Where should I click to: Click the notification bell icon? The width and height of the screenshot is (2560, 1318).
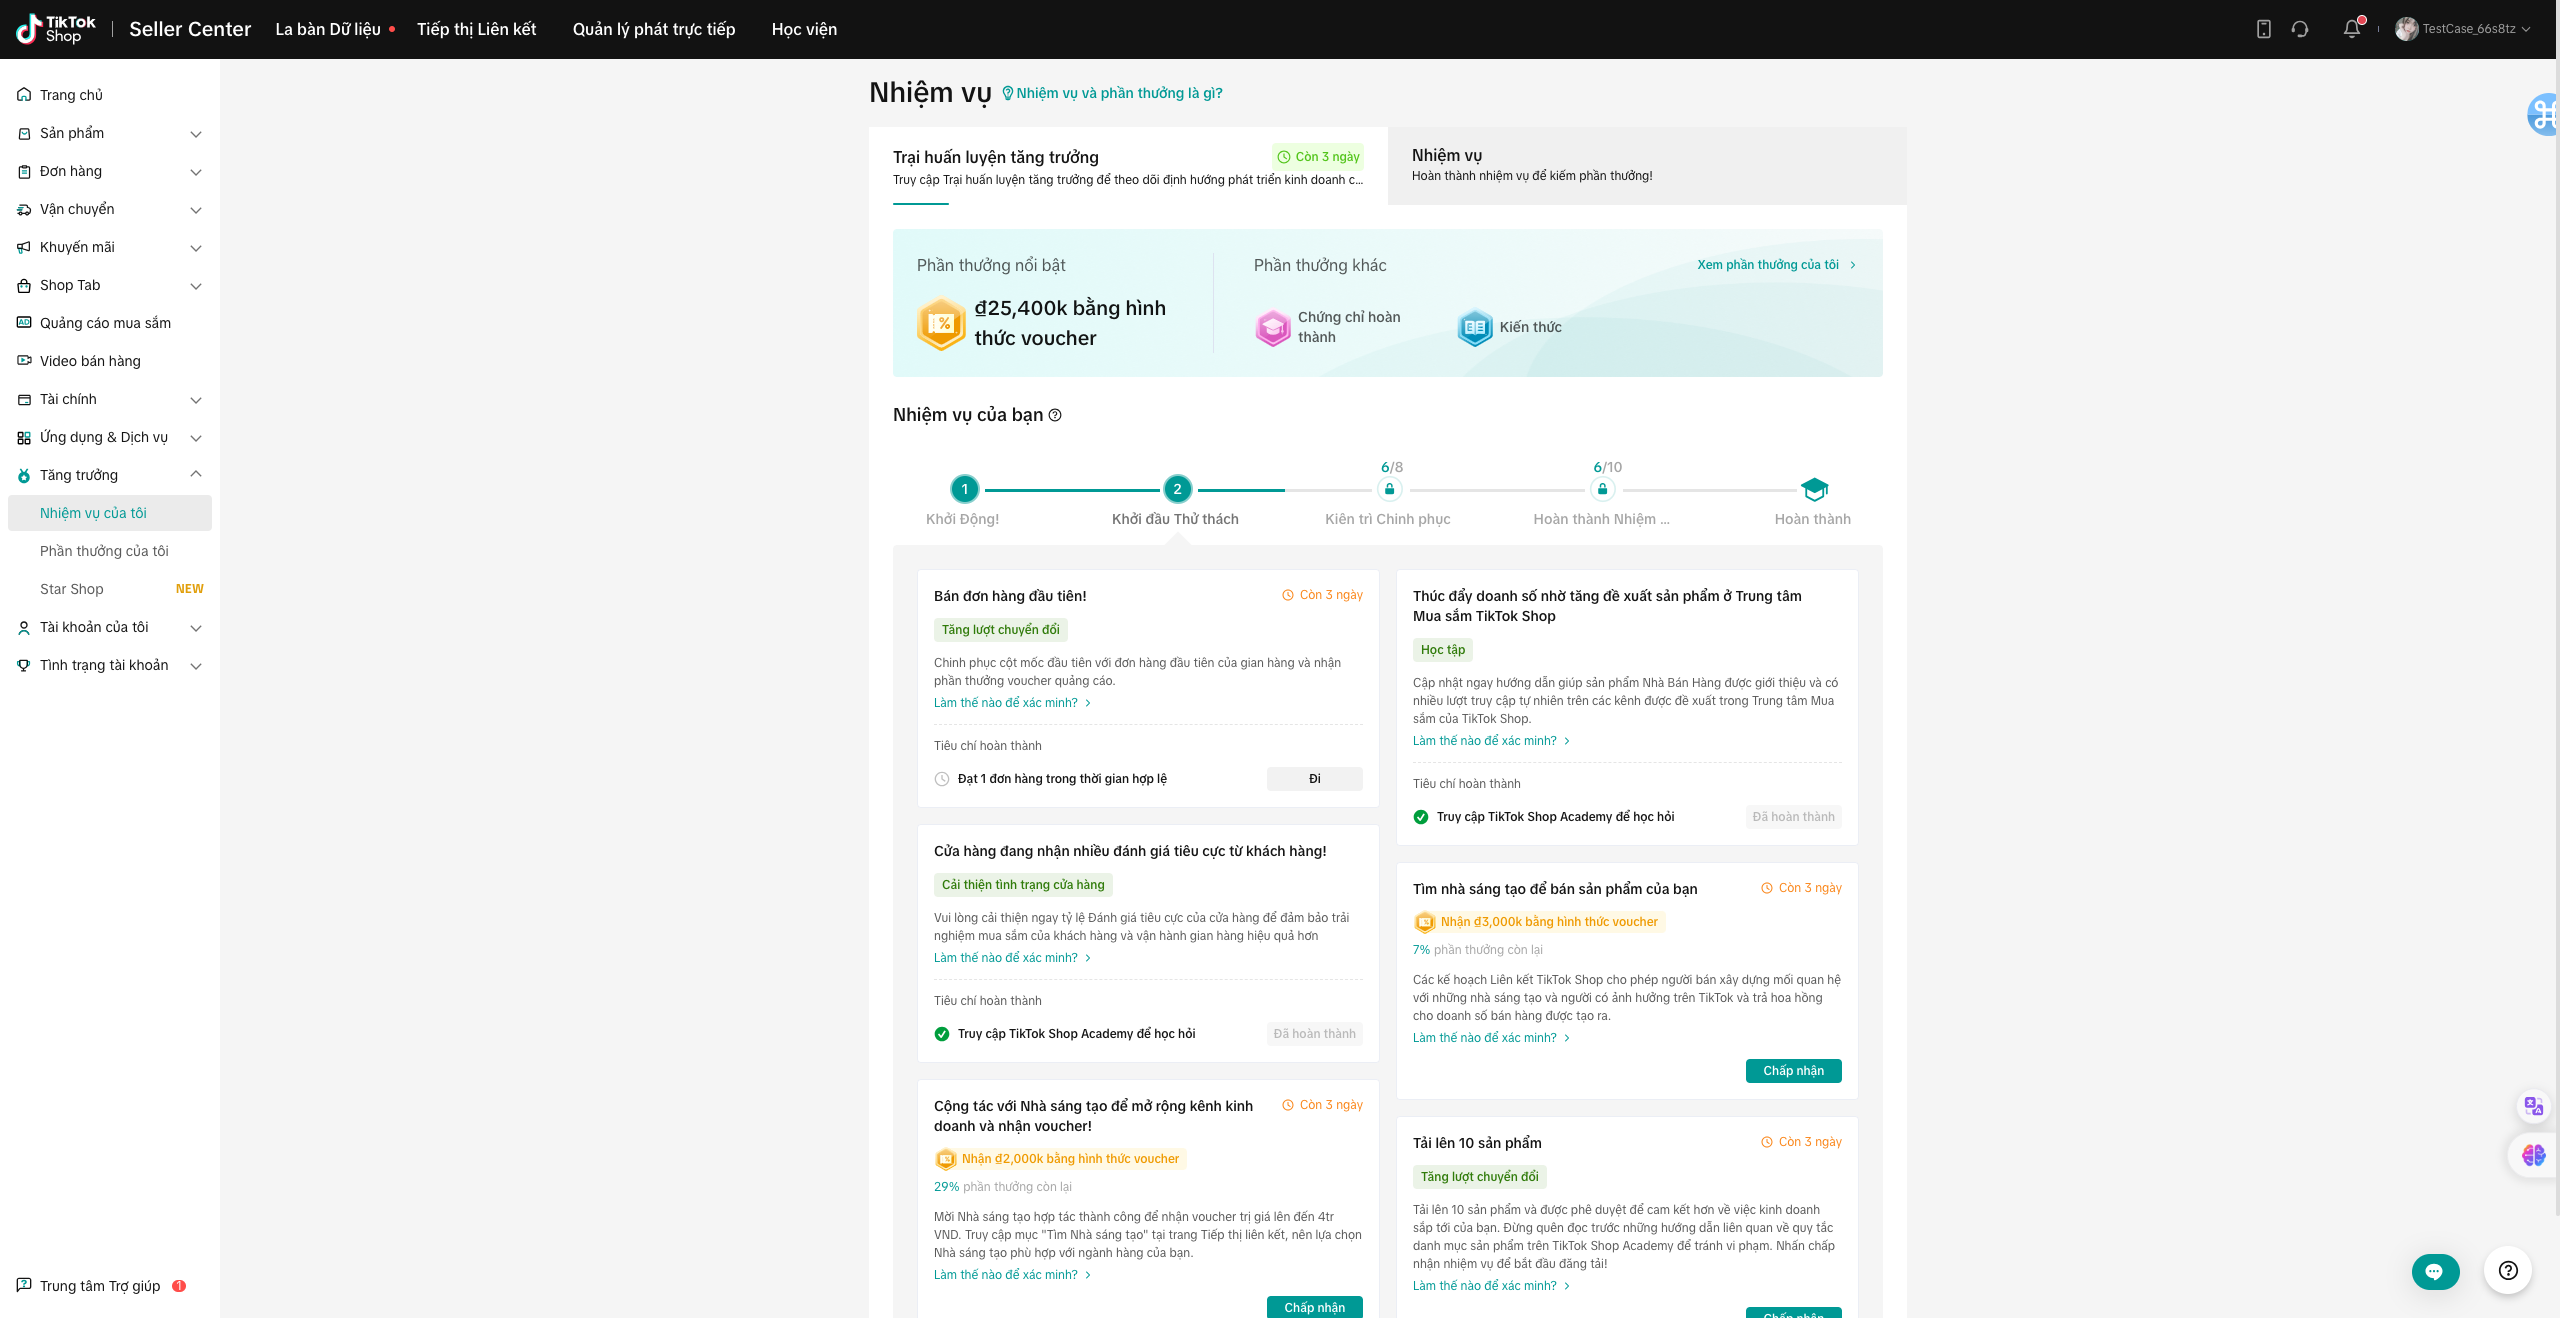(2351, 29)
